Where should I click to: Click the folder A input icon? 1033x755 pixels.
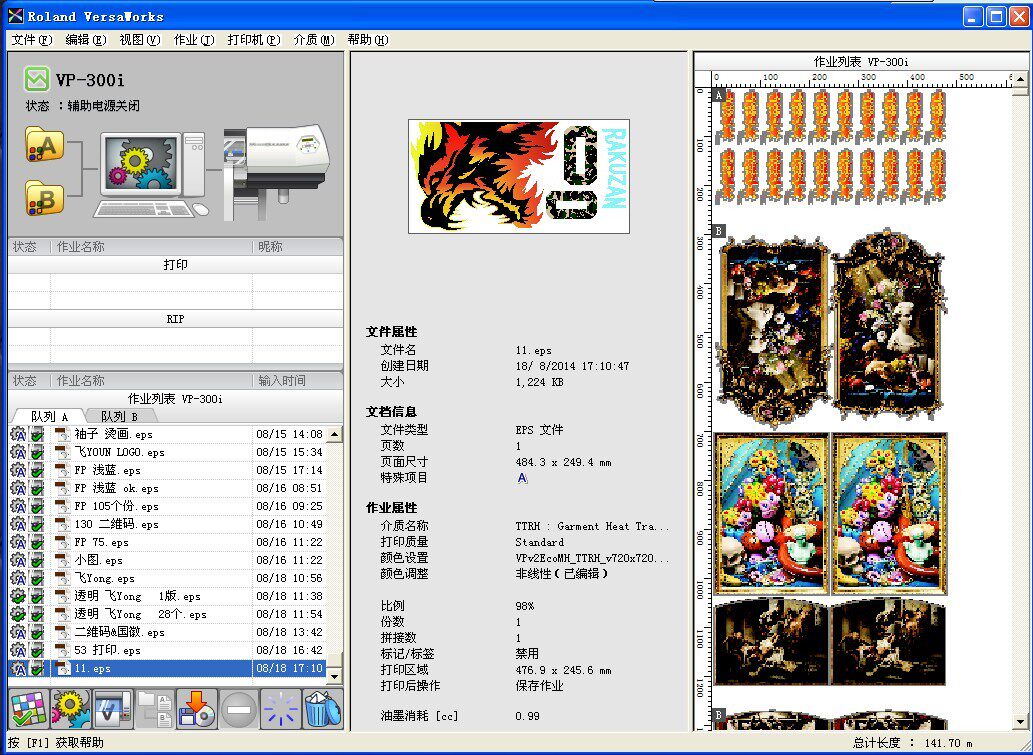[45, 144]
